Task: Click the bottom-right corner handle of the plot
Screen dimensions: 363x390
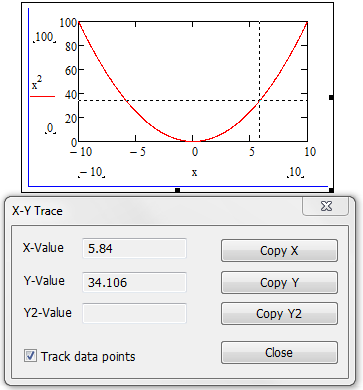Action: tap(331, 190)
